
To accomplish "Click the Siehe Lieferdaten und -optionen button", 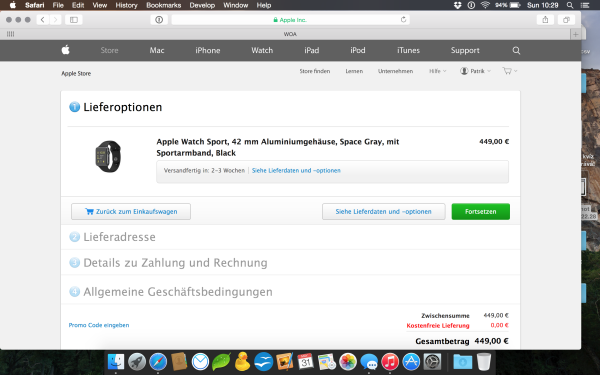I will pyautogui.click(x=383, y=212).
